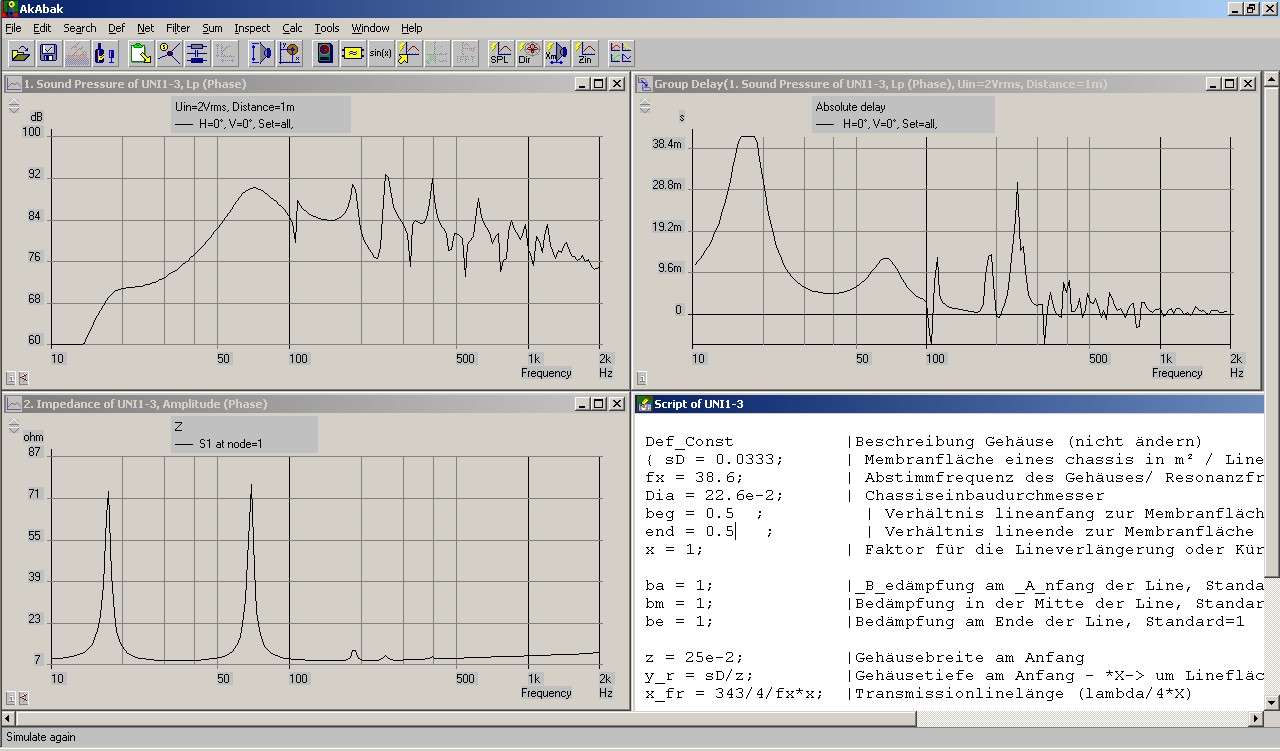Click the Zin input impedance icon
The image size is (1280, 751).
pyautogui.click(x=585, y=54)
